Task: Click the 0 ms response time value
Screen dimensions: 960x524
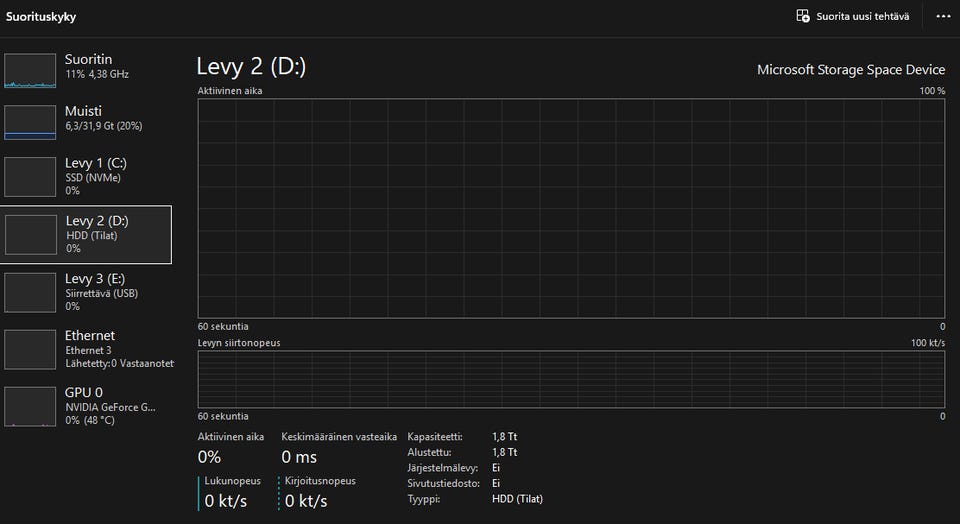Action: (299, 457)
